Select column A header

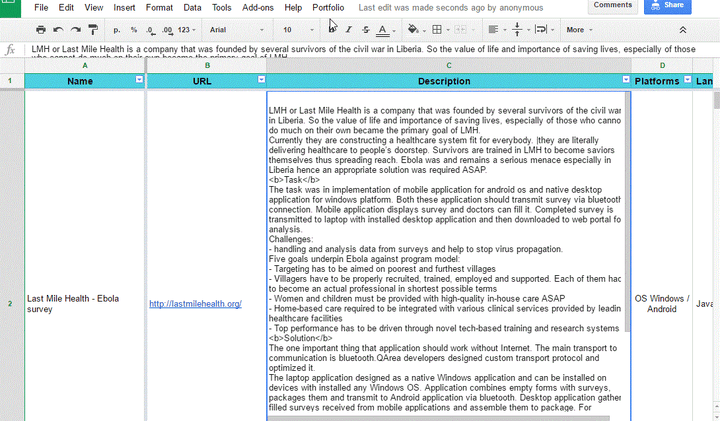point(85,65)
